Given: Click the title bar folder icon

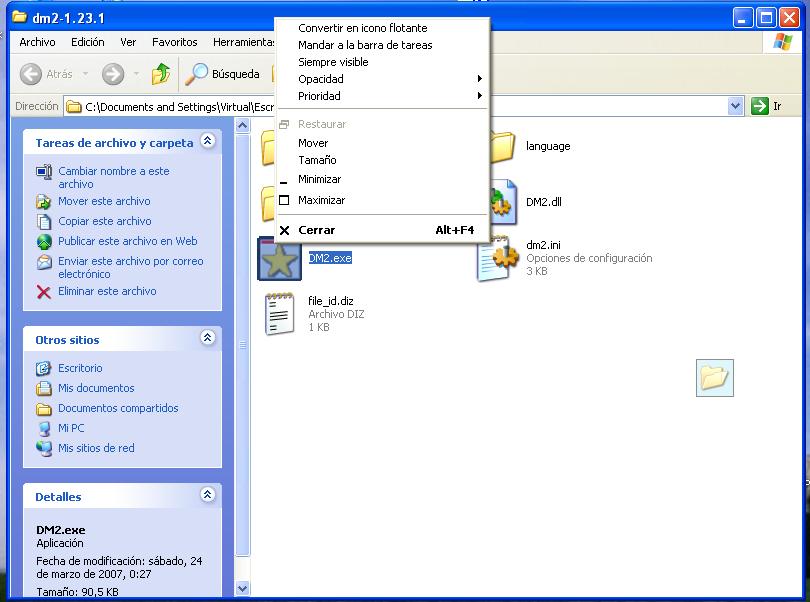Looking at the screenshot, I should (x=20, y=17).
